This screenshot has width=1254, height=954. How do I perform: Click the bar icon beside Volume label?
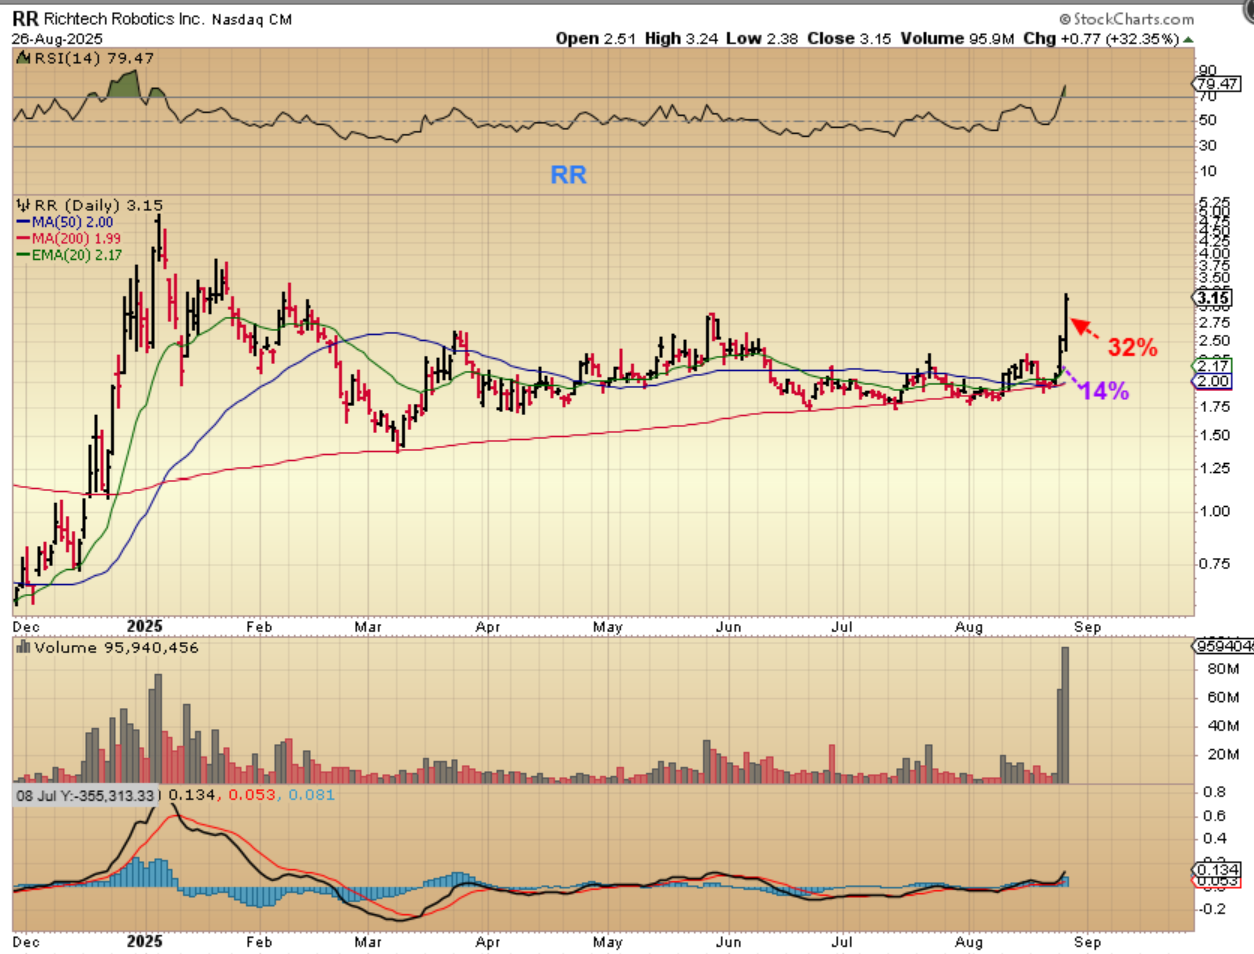[23, 647]
